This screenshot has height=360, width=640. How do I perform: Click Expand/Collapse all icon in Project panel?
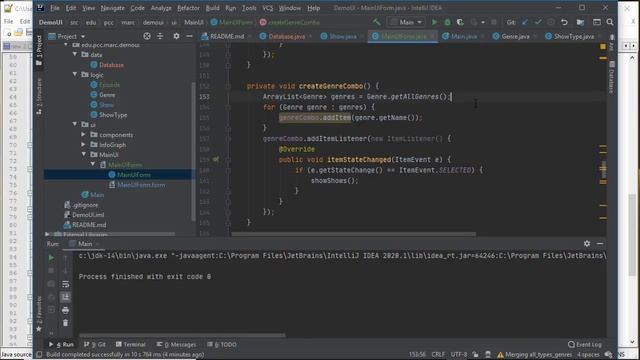(160, 36)
